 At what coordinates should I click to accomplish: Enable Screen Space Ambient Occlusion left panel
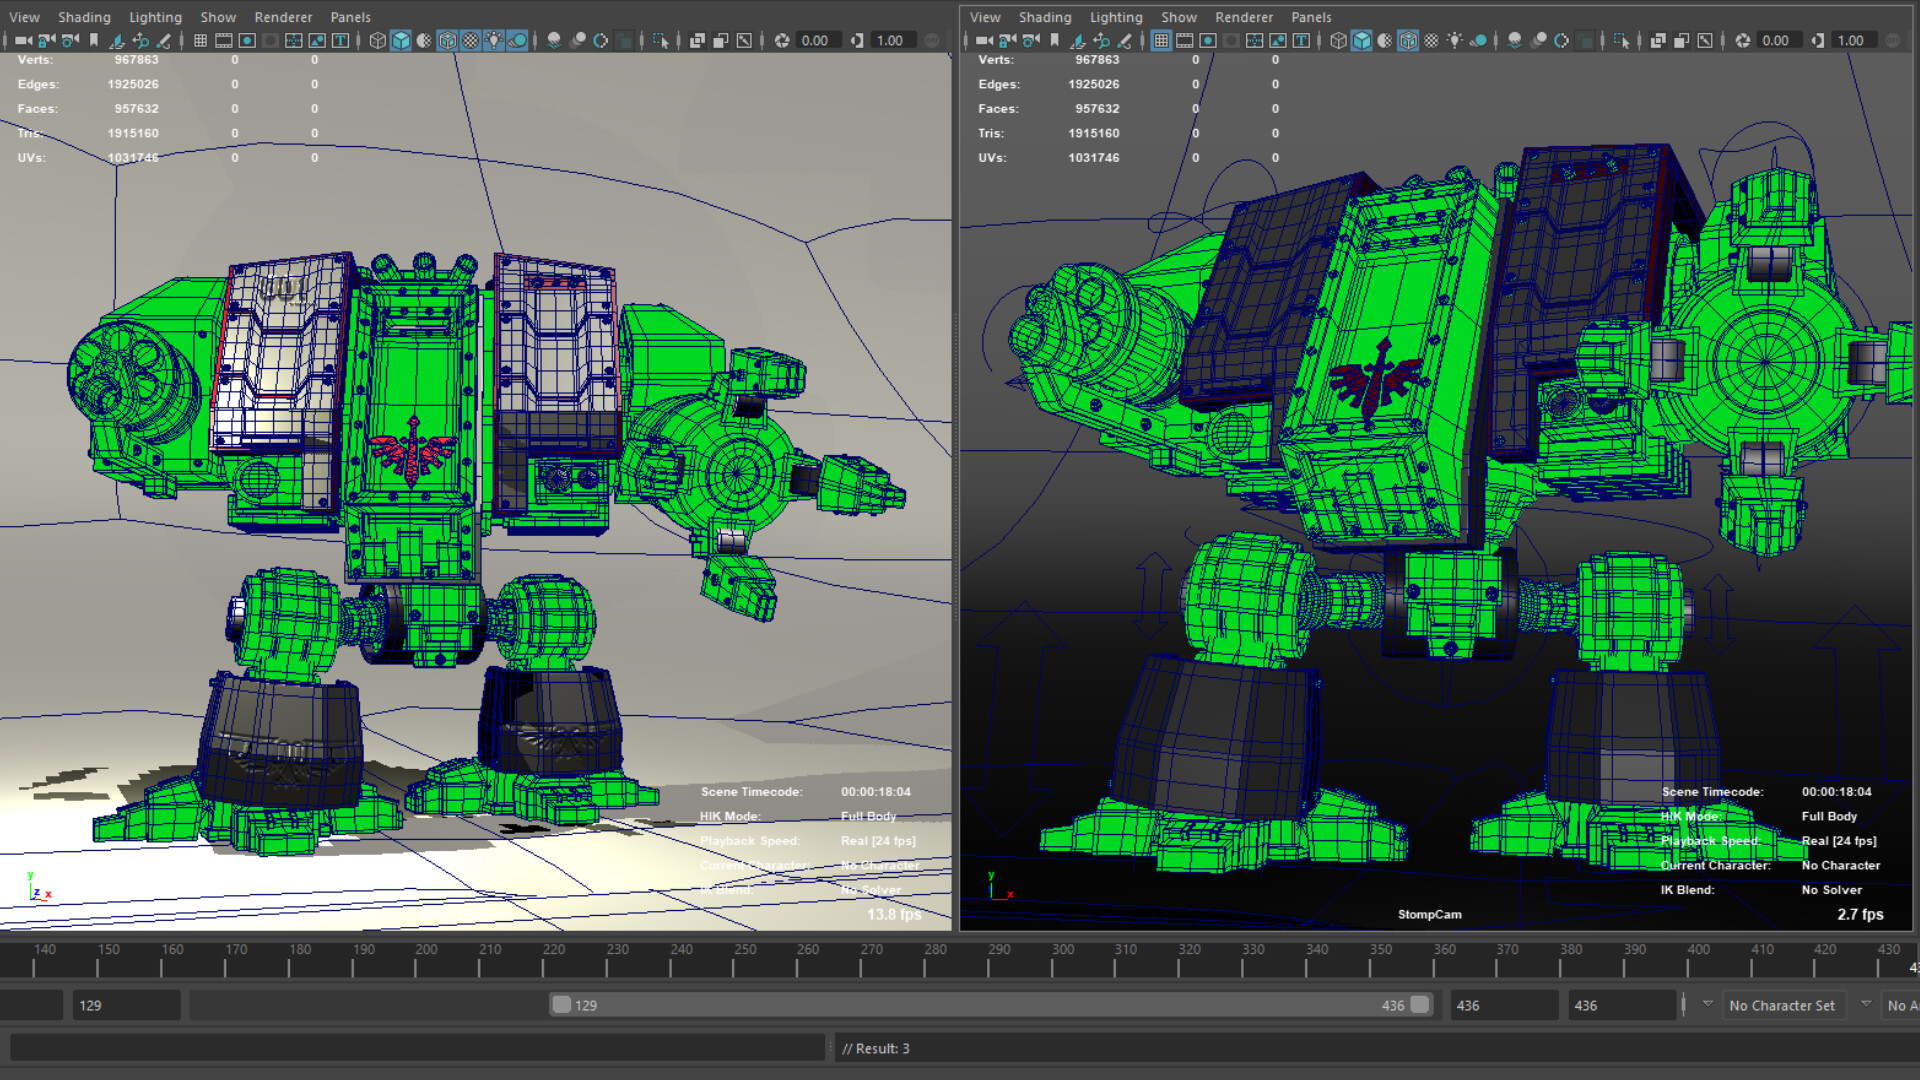554,40
